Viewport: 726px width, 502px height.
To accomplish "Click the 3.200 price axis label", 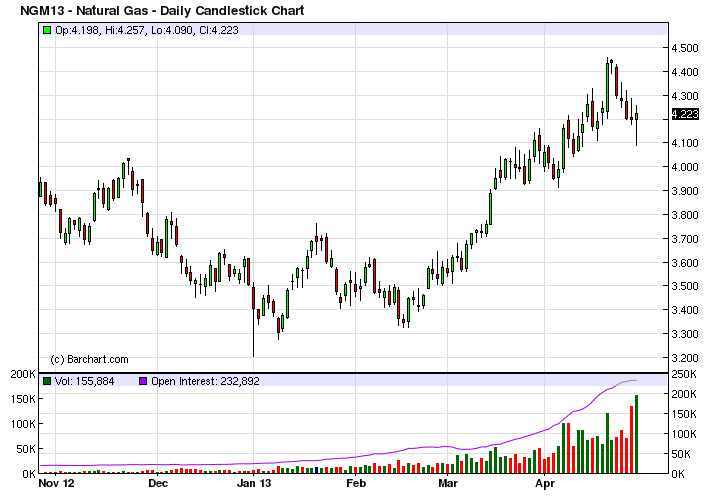I will (x=685, y=358).
